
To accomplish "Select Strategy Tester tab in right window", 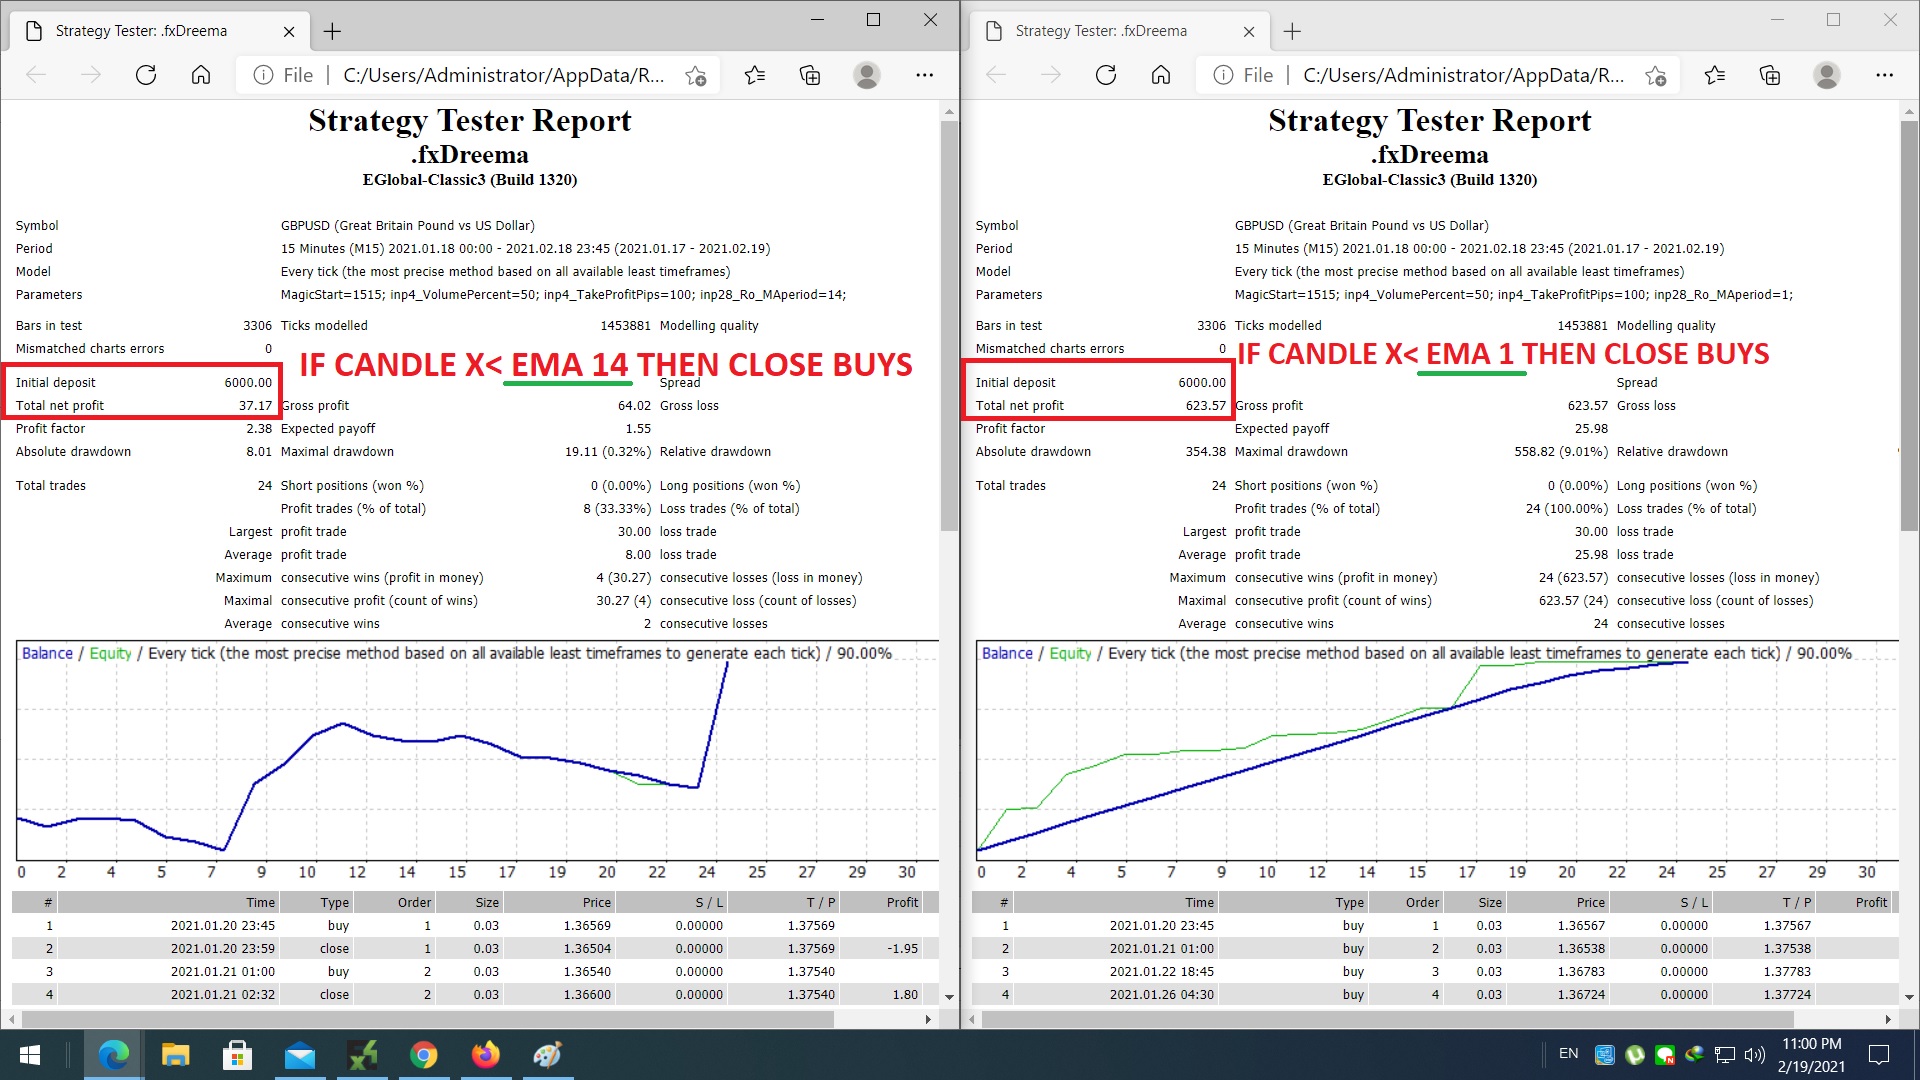I will (x=1120, y=31).
